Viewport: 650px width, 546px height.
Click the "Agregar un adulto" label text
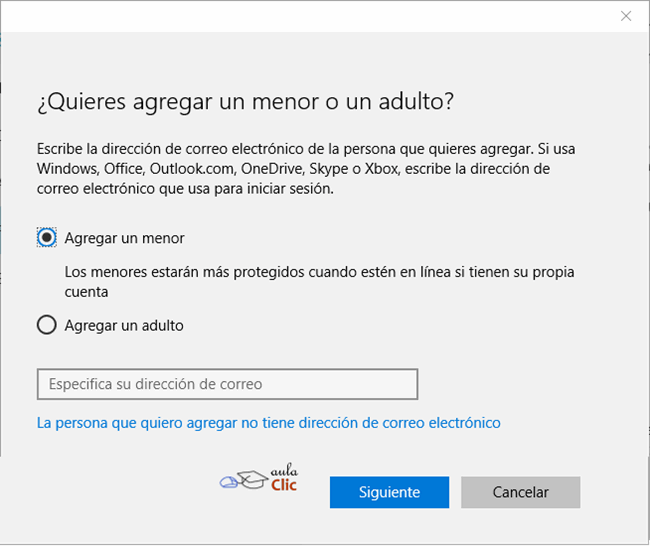click(x=124, y=325)
